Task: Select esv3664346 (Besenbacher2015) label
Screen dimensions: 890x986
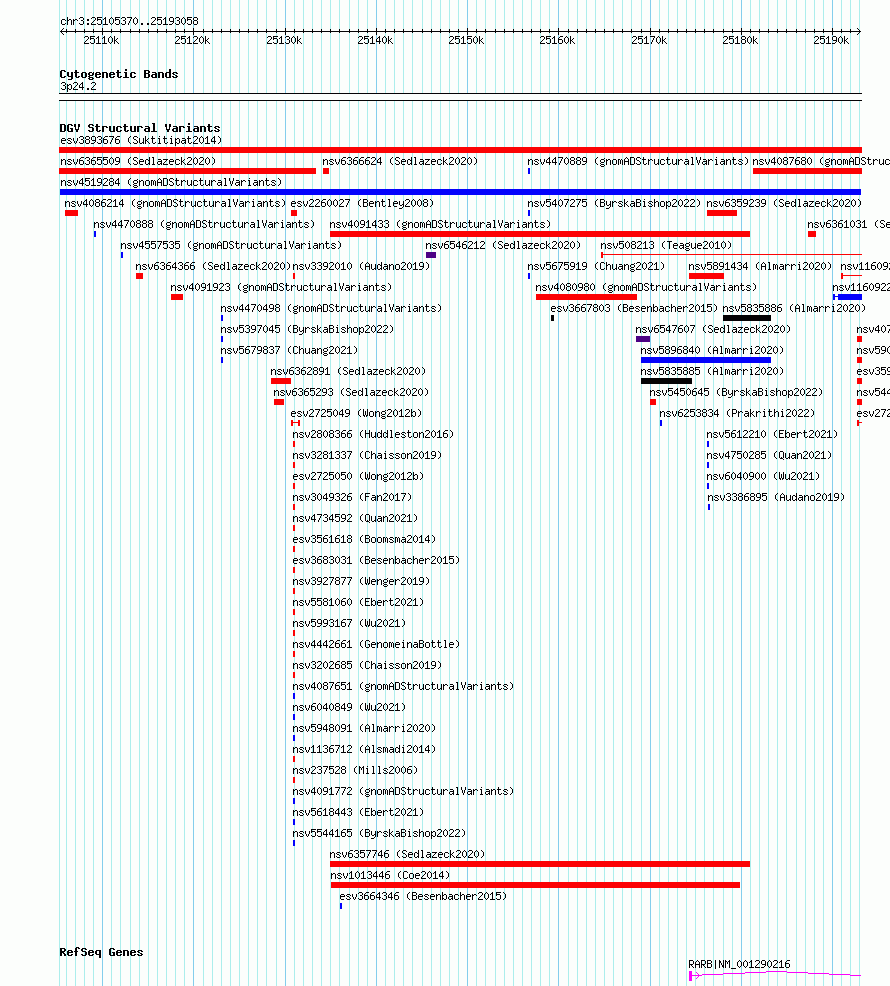Action: [x=423, y=897]
